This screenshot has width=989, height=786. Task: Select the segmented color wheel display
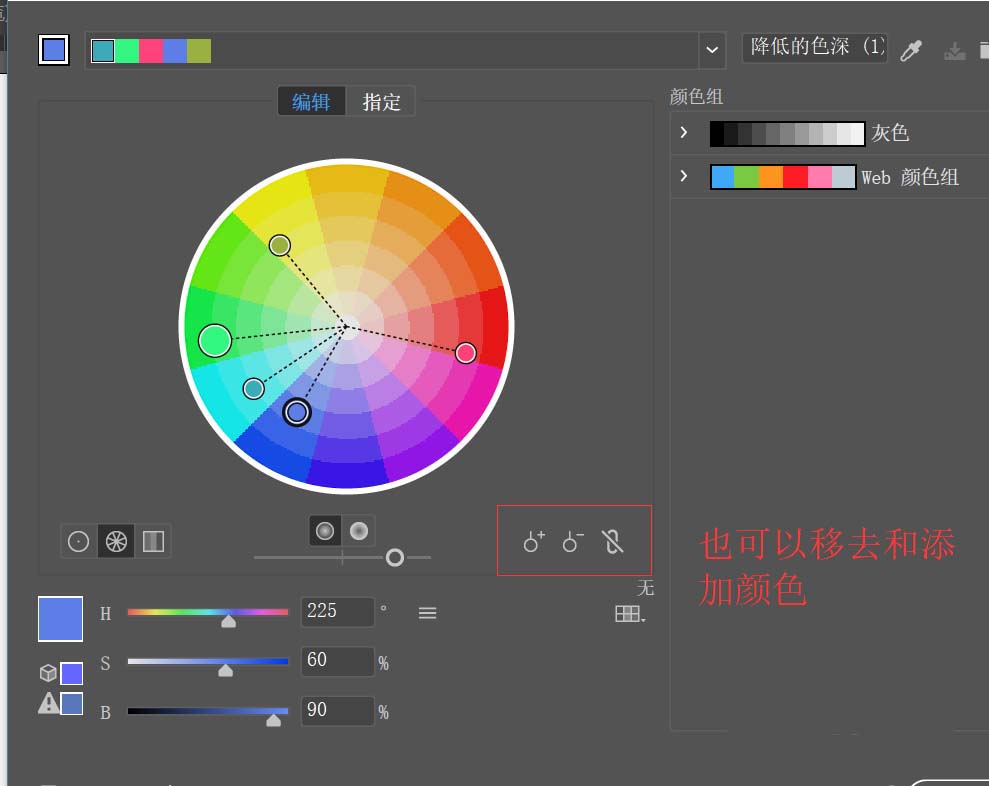(x=116, y=541)
